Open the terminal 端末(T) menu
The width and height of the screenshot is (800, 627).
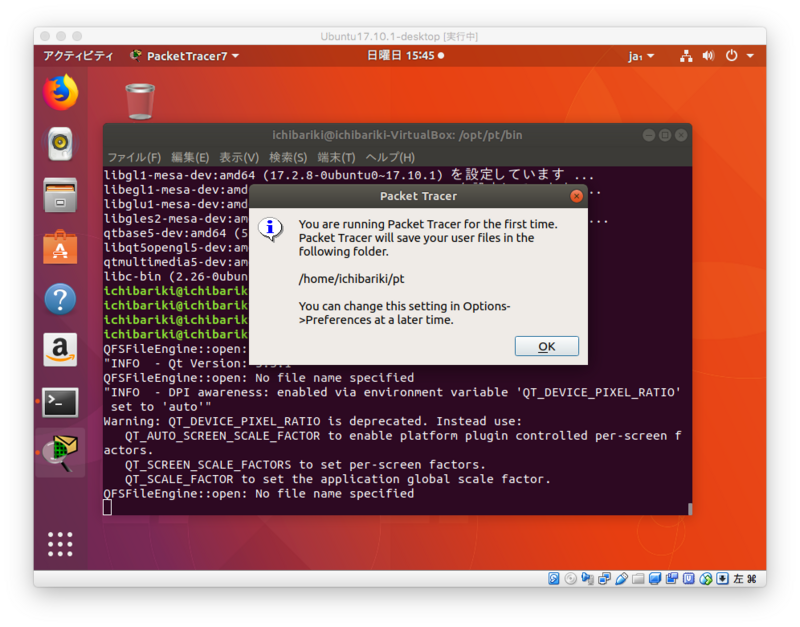pyautogui.click(x=336, y=157)
